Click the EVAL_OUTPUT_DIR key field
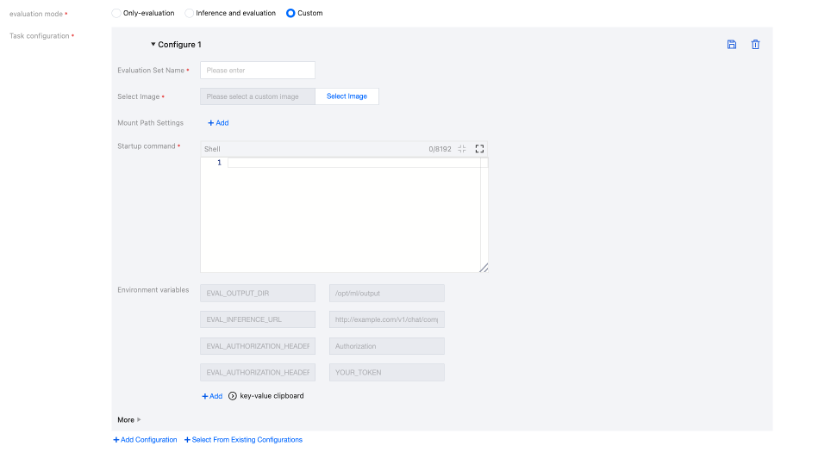Viewport: 832px width, 452px height. point(257,293)
